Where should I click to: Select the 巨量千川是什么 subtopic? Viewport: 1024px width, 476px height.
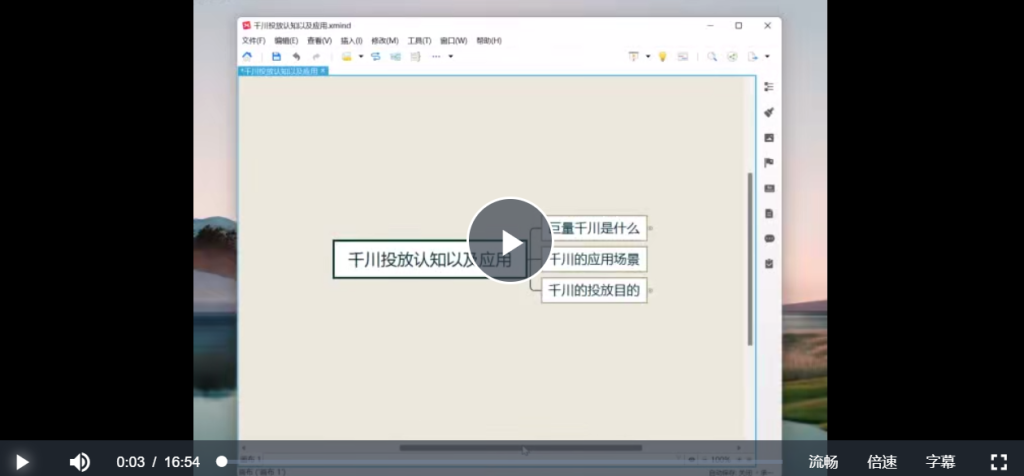point(594,229)
